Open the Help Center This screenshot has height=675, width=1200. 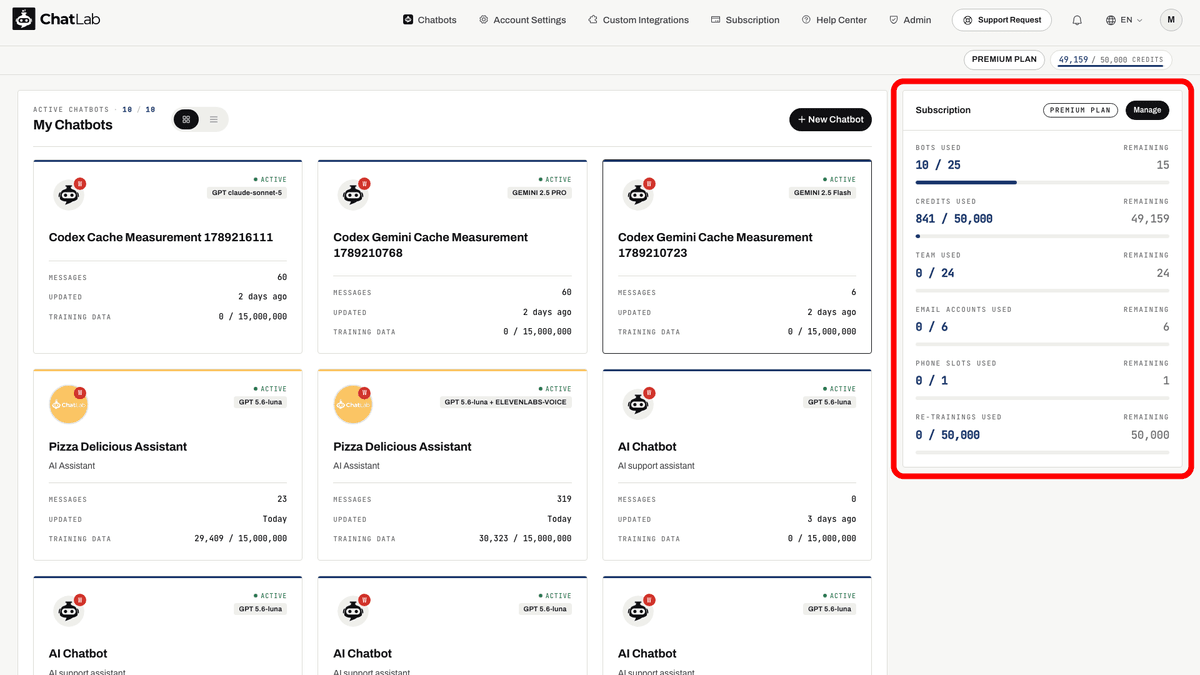pyautogui.click(x=834, y=20)
